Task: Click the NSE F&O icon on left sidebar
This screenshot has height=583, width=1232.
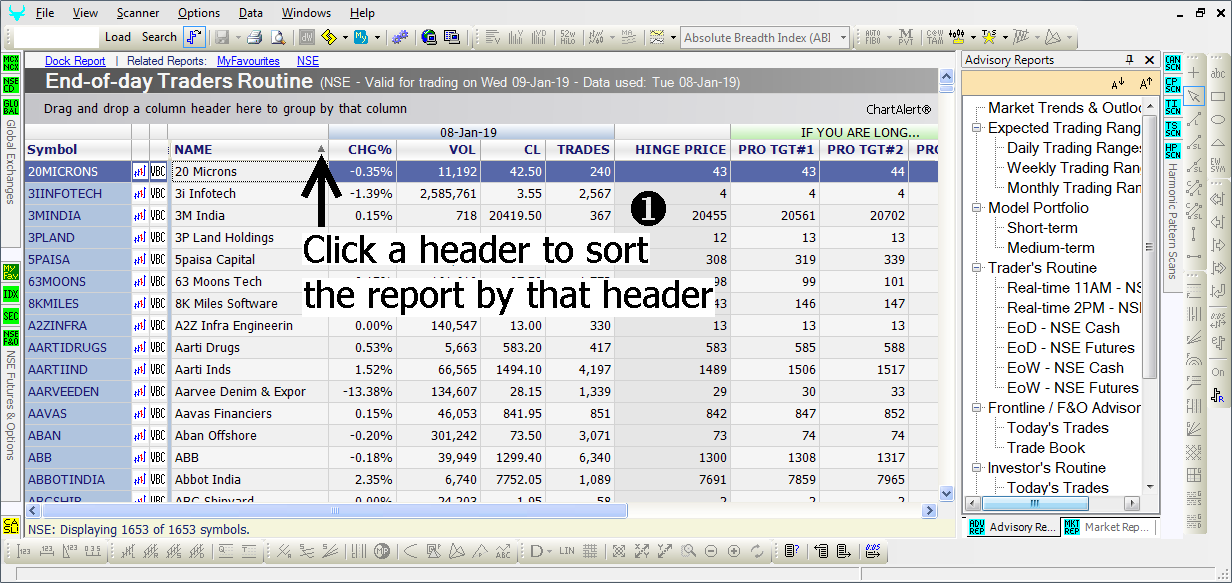Action: [11, 337]
